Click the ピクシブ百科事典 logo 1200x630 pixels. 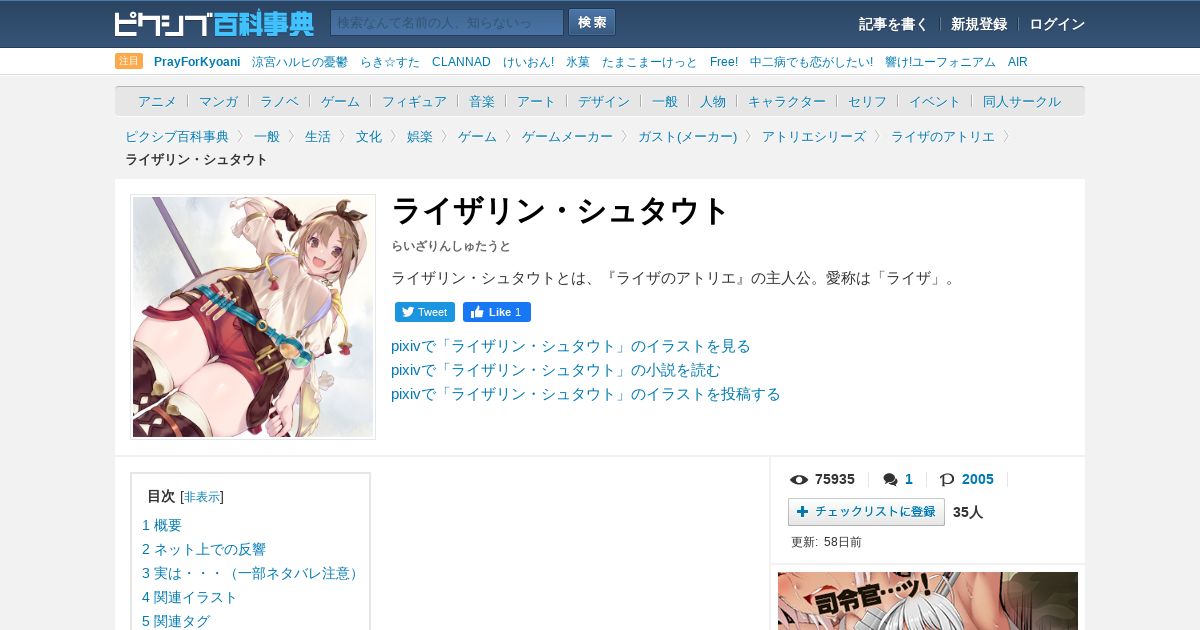pyautogui.click(x=214, y=23)
